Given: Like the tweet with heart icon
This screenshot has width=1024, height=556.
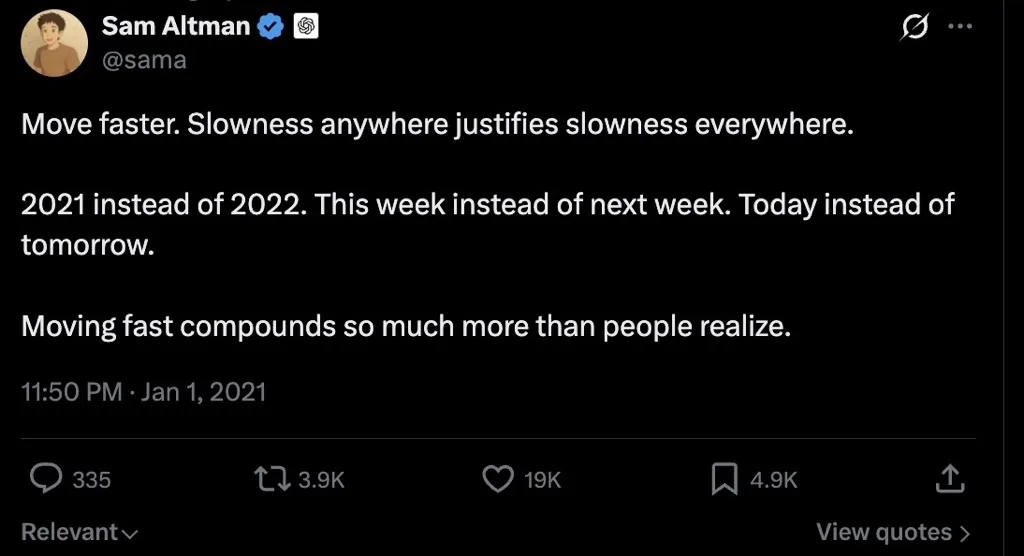Looking at the screenshot, I should (498, 479).
